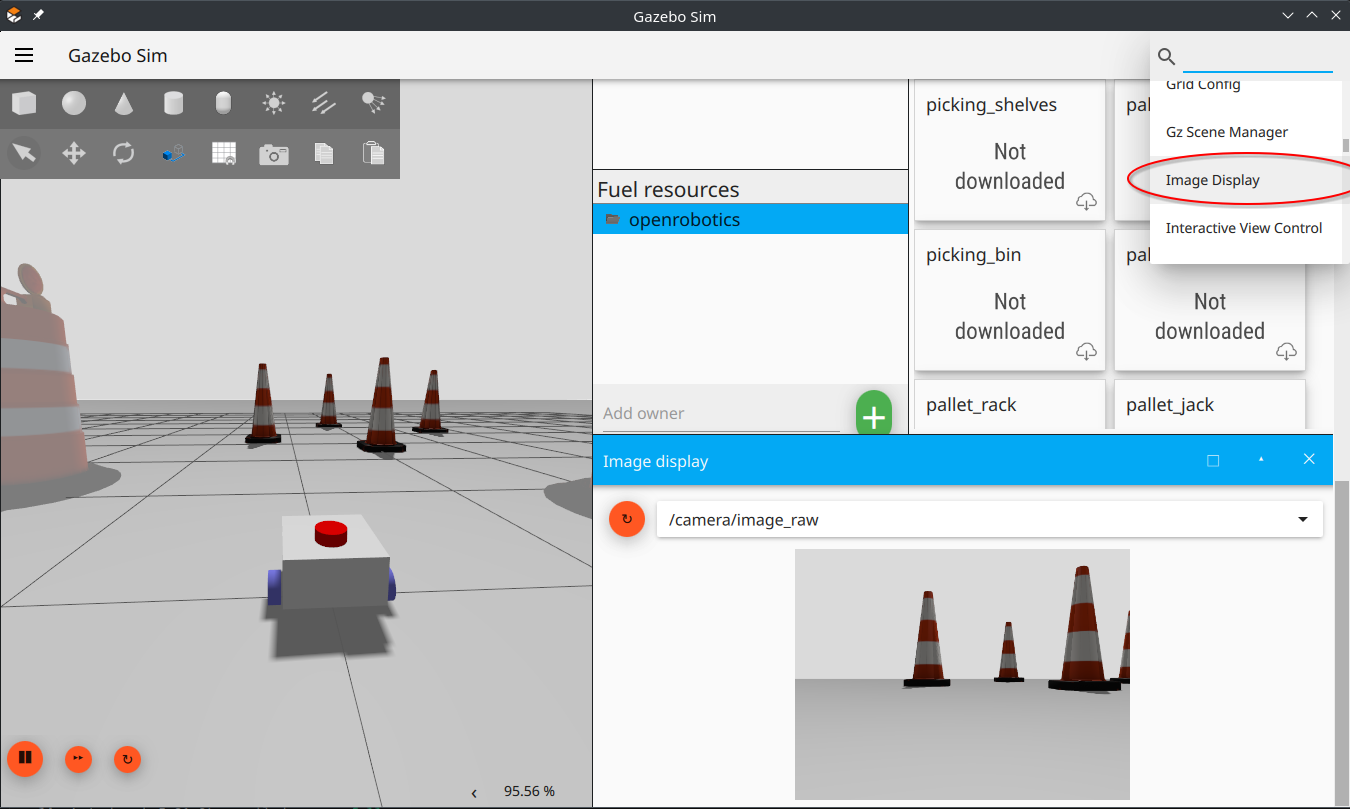
Task: Insert a sphere shape
Action: [x=74, y=103]
